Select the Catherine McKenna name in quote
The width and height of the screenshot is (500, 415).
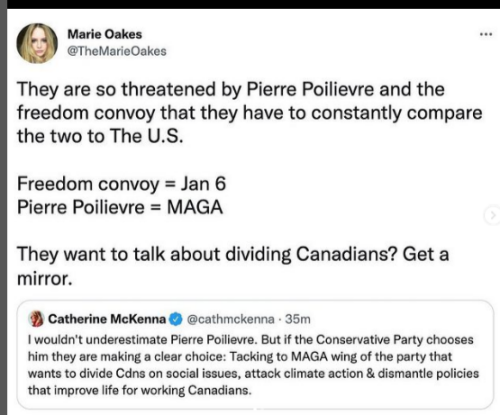[107, 319]
